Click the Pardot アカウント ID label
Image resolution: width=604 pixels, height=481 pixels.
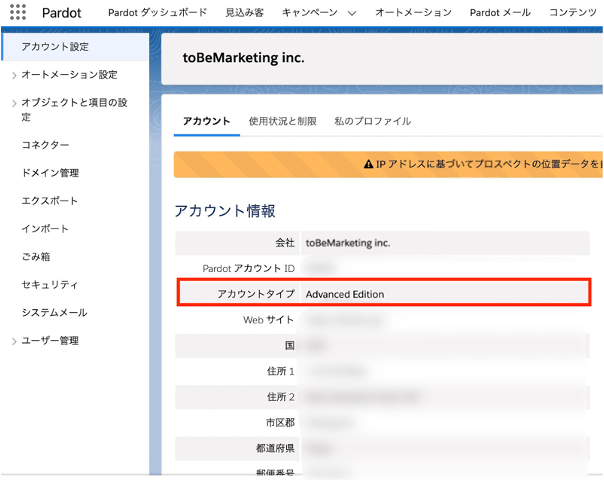248,268
